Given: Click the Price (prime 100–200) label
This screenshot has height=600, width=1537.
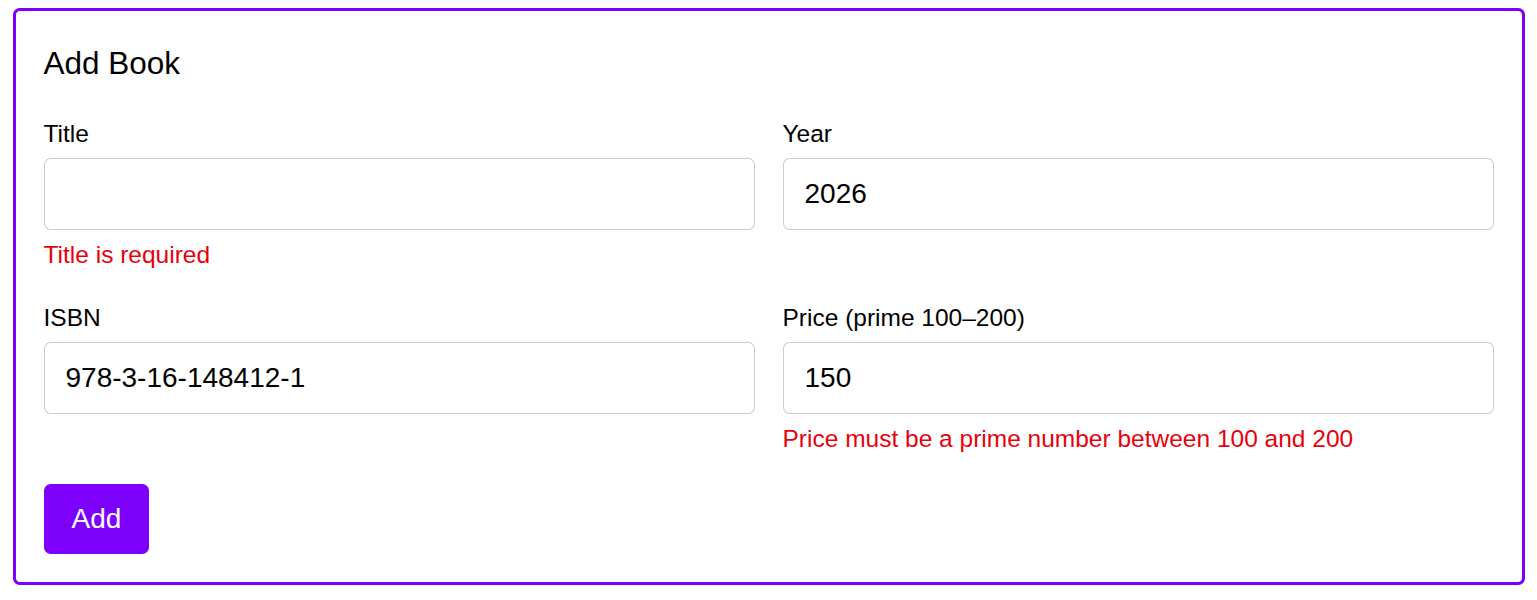Looking at the screenshot, I should point(903,318).
